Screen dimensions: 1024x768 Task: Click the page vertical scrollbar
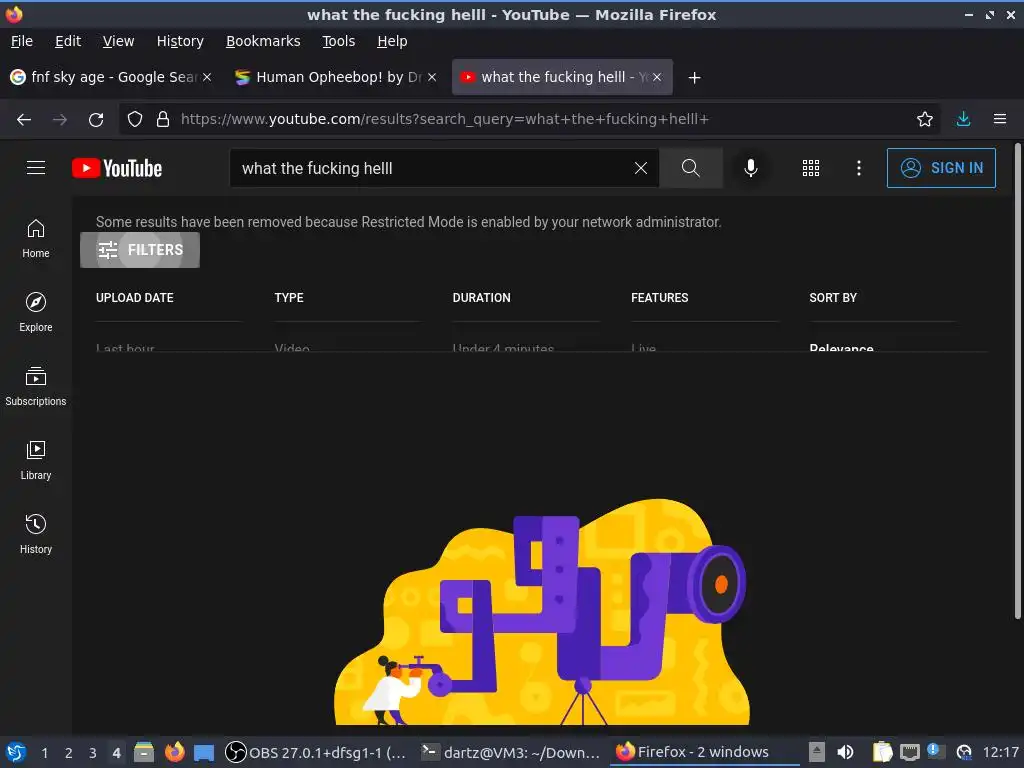pos(1017,381)
